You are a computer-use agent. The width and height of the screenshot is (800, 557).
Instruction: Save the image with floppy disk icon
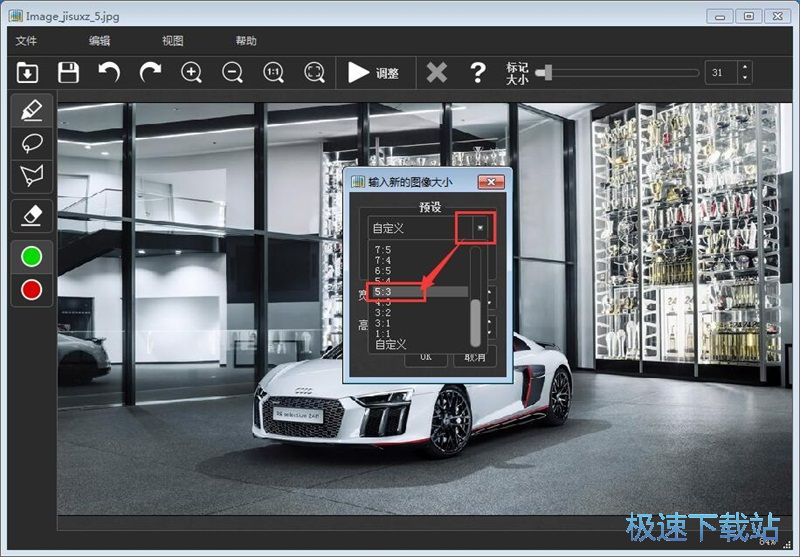click(x=68, y=72)
